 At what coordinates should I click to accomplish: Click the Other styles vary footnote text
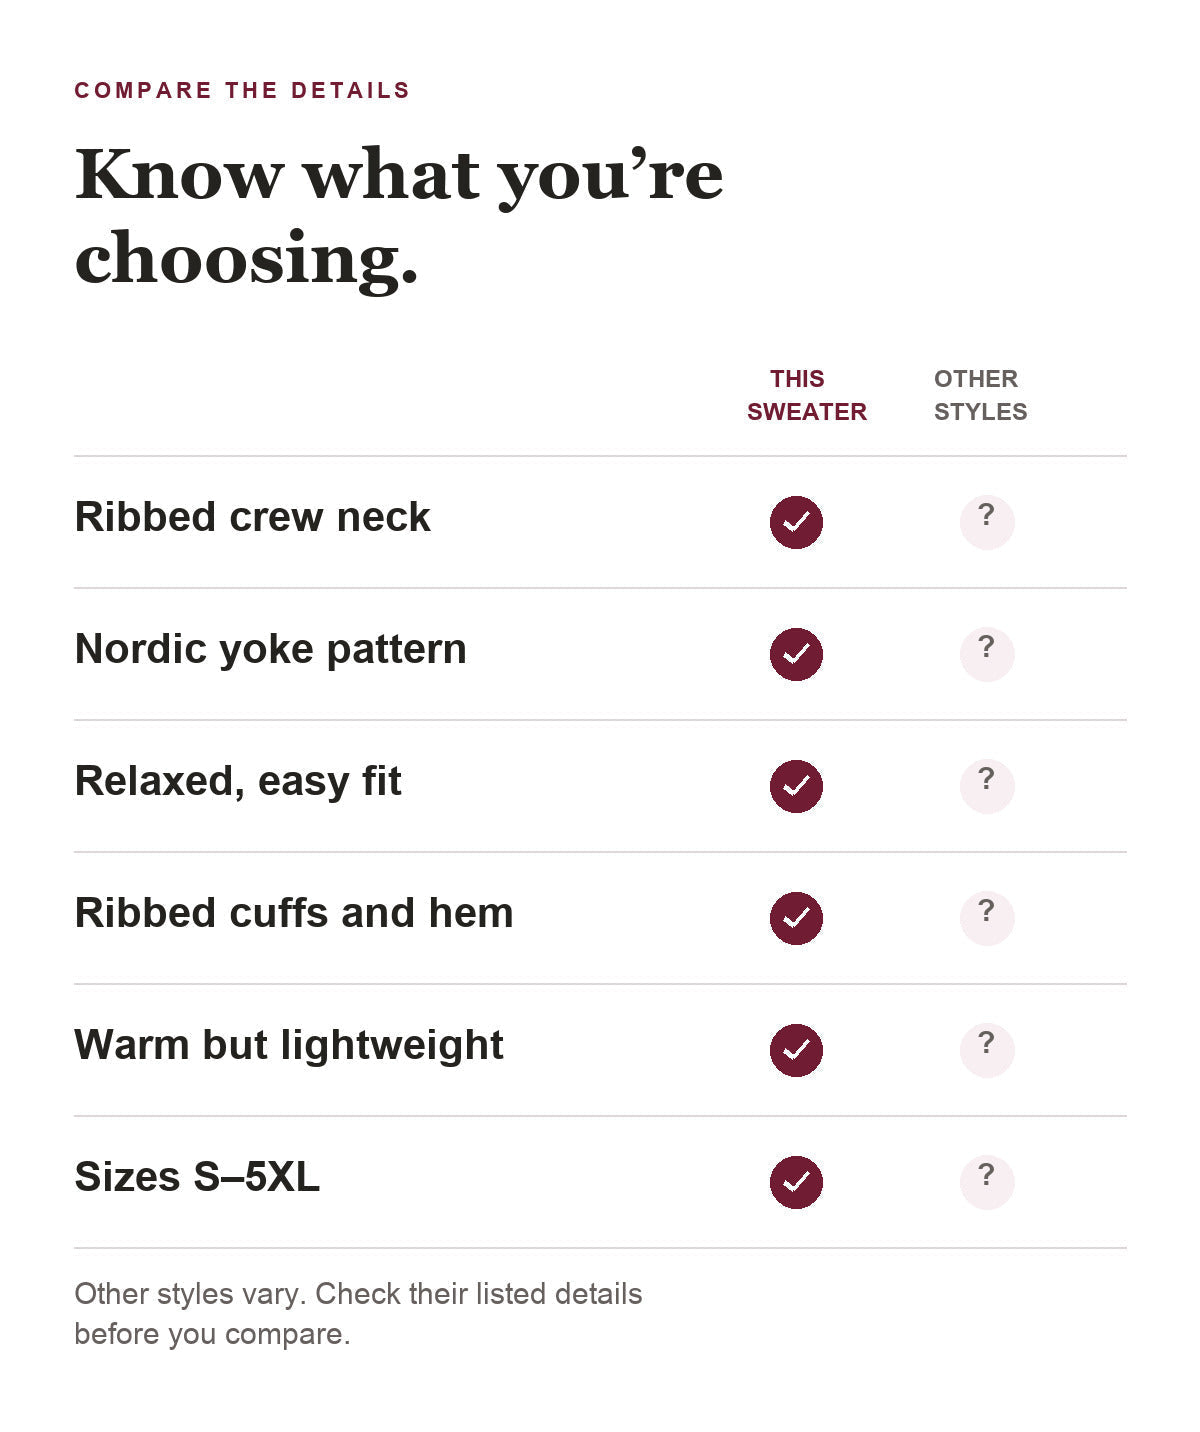pos(358,1314)
